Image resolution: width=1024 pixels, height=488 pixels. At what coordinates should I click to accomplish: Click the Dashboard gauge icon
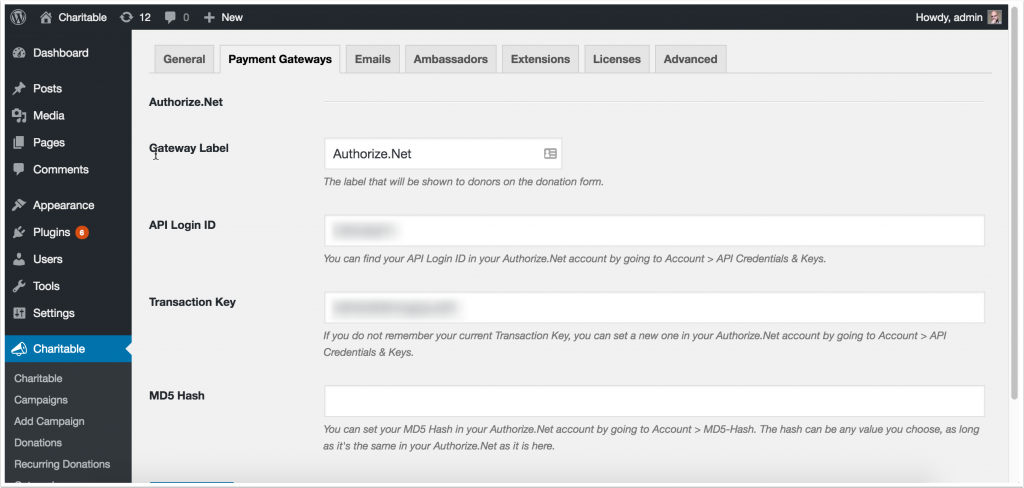[19, 53]
